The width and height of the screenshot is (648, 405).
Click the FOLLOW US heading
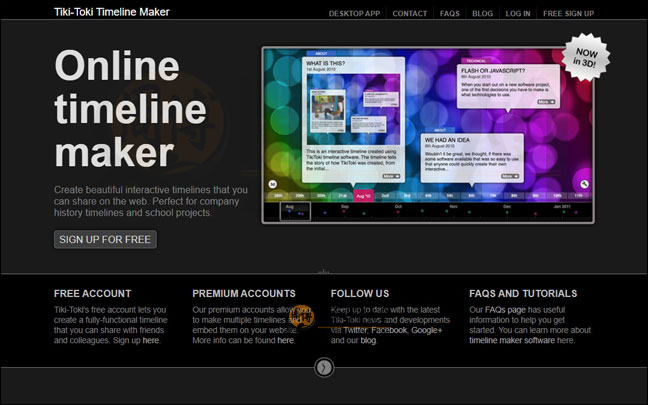click(360, 293)
